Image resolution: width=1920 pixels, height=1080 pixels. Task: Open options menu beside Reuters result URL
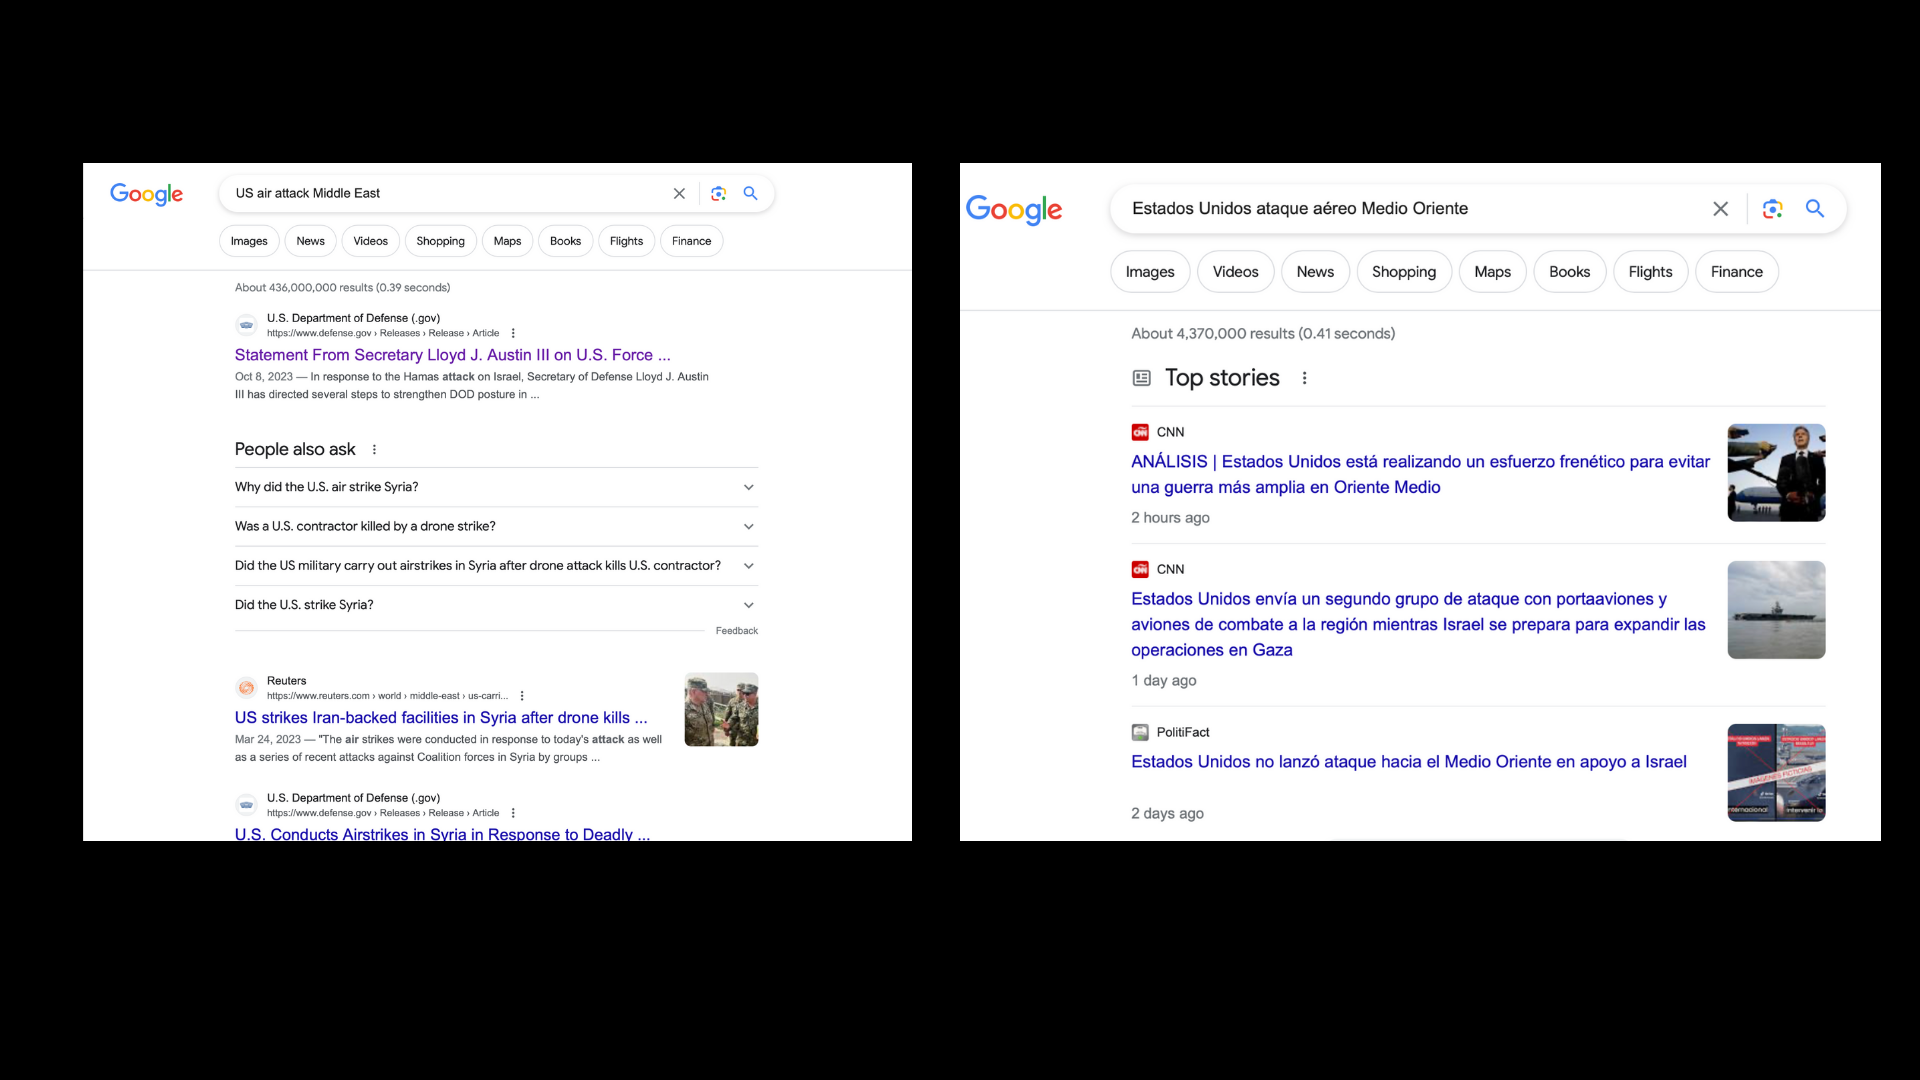click(522, 696)
